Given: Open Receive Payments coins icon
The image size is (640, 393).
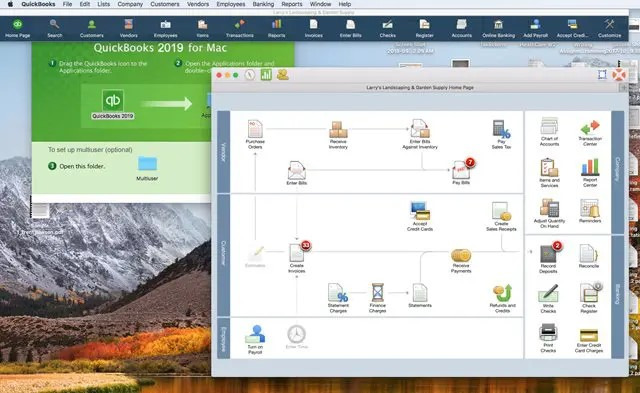Looking at the screenshot, I should 461,255.
